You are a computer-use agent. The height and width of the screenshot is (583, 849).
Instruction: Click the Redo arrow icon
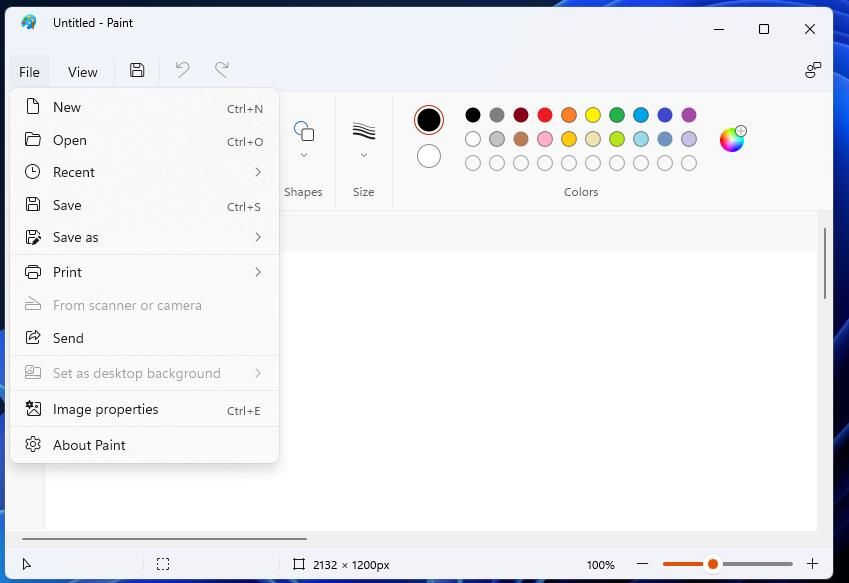click(221, 70)
